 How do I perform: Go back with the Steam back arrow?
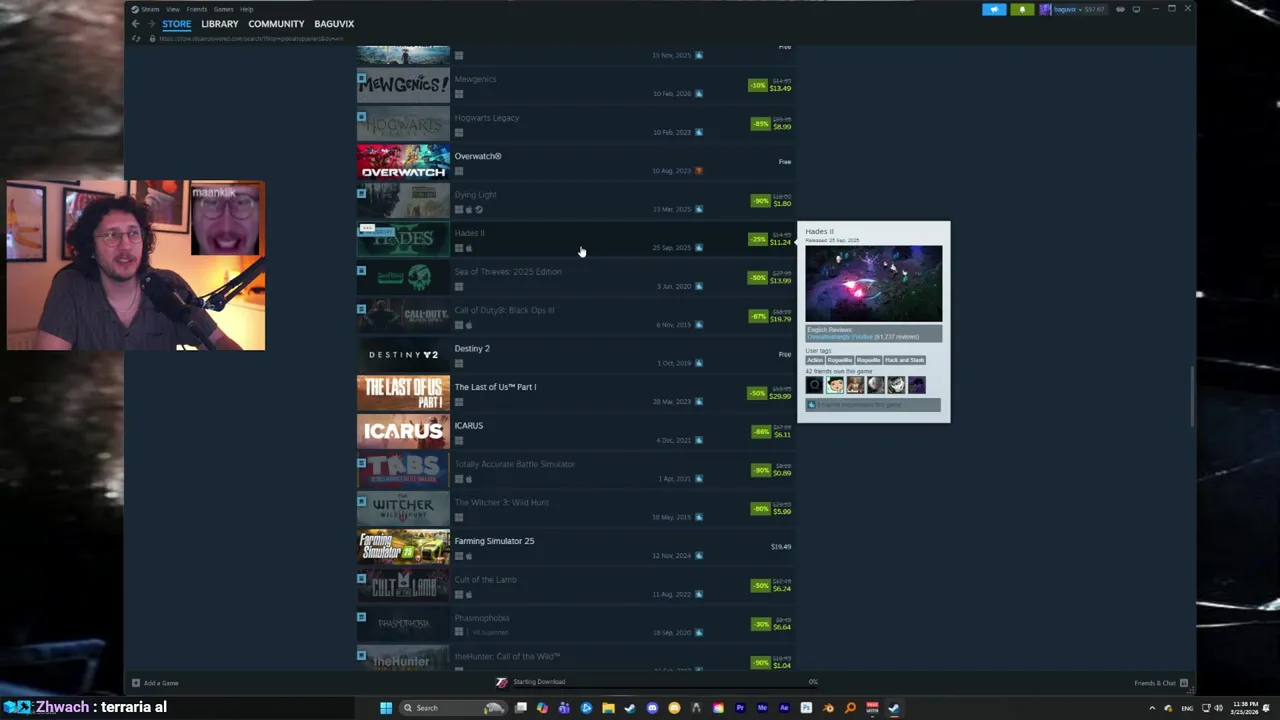pos(136,24)
